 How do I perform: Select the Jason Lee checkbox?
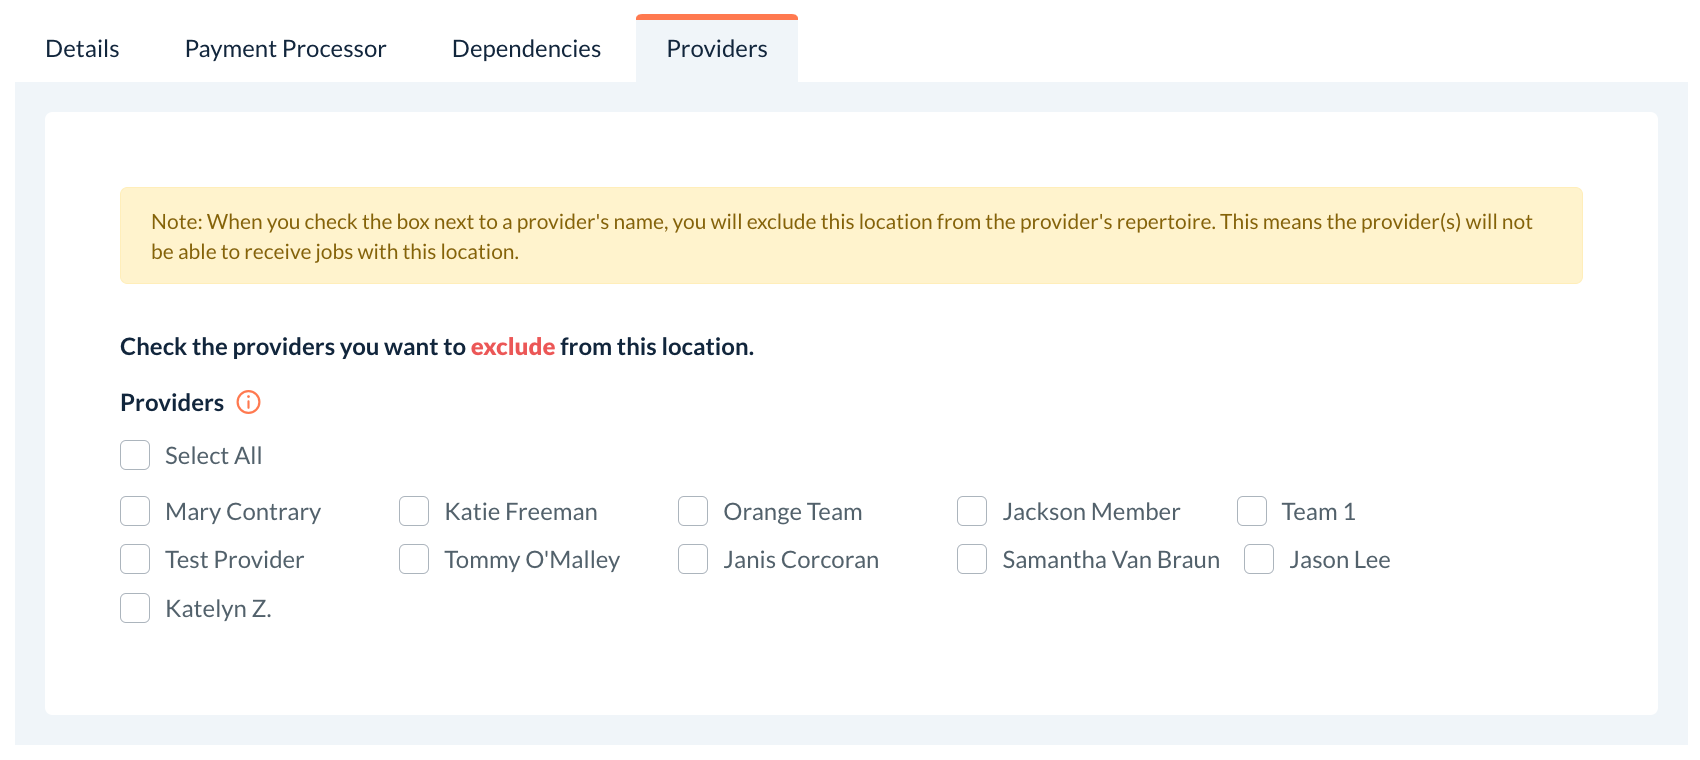tap(1259, 559)
